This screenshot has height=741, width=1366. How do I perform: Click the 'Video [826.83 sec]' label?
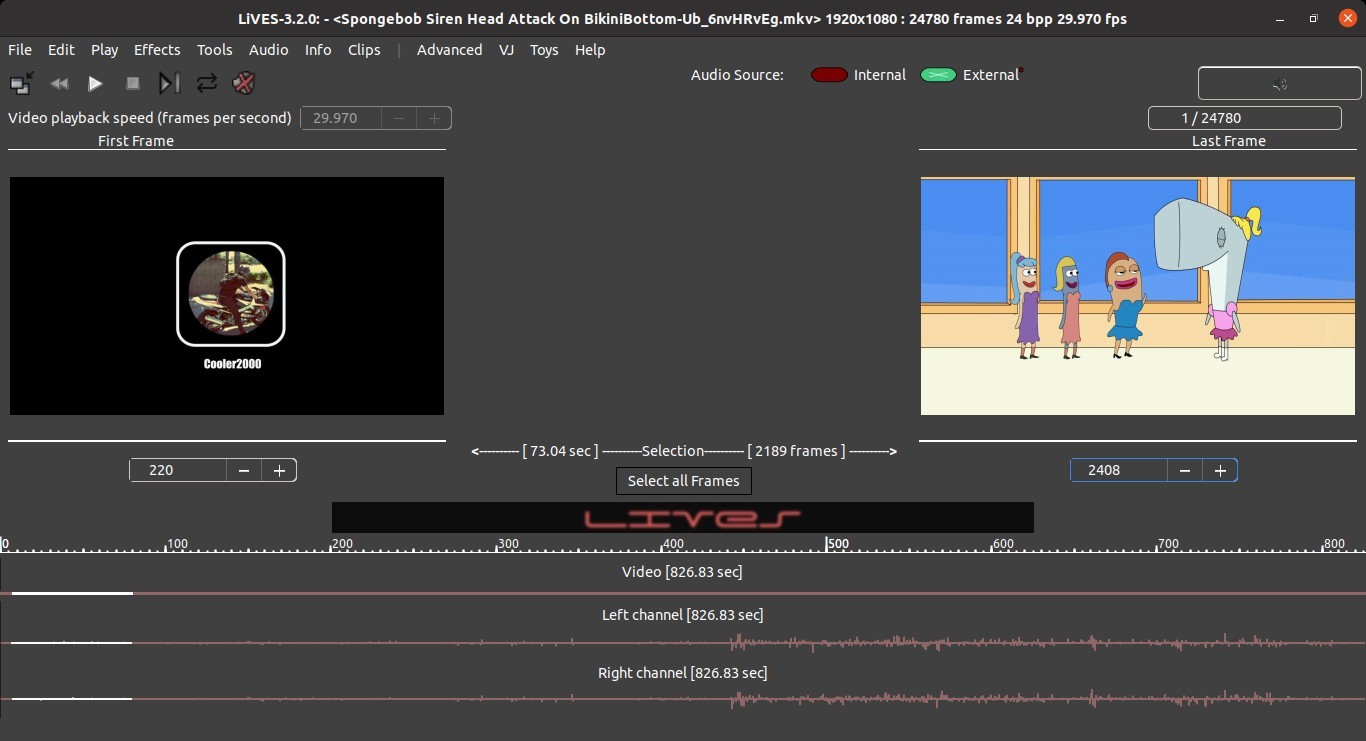[x=682, y=572]
